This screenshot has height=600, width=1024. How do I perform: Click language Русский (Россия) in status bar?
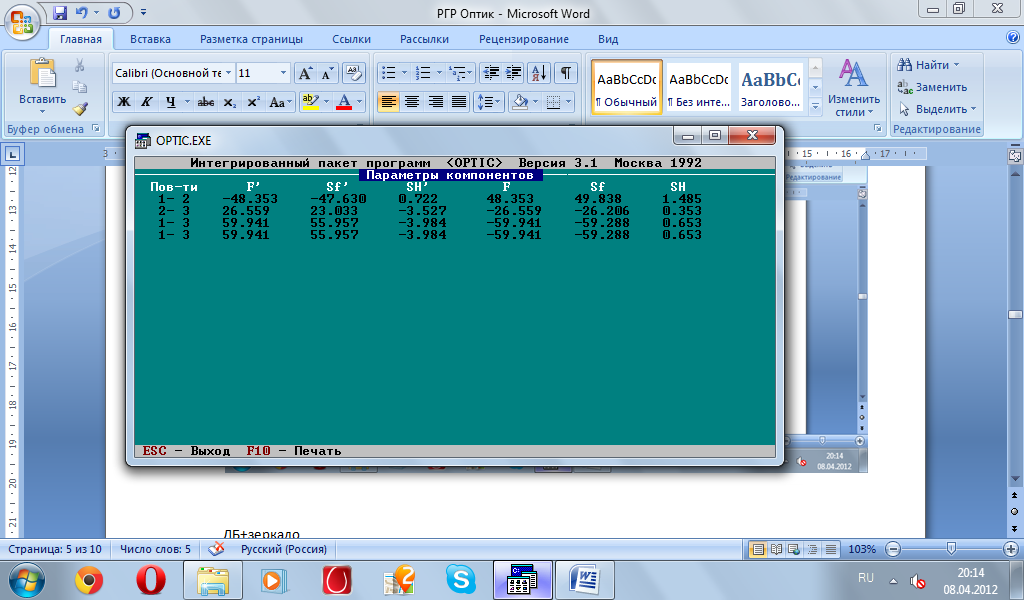(x=283, y=549)
